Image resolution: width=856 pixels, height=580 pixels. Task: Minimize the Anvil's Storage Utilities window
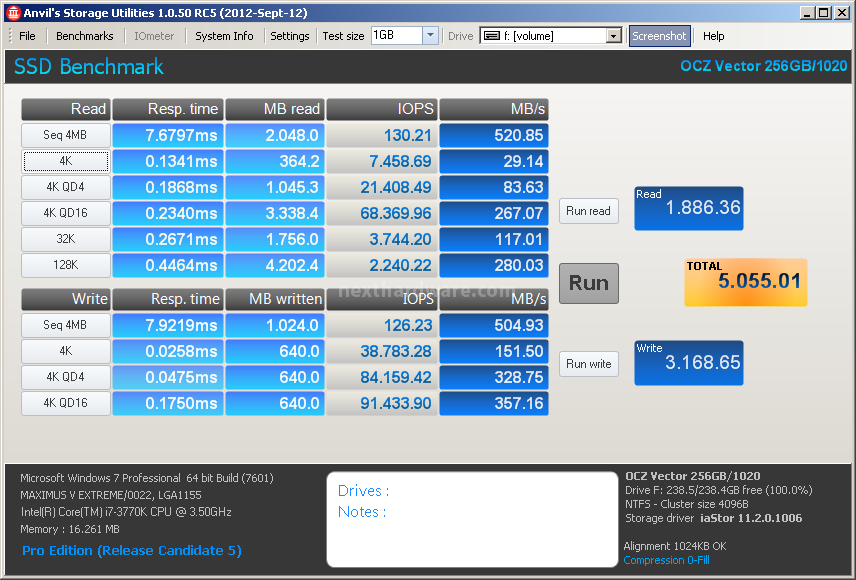point(807,13)
